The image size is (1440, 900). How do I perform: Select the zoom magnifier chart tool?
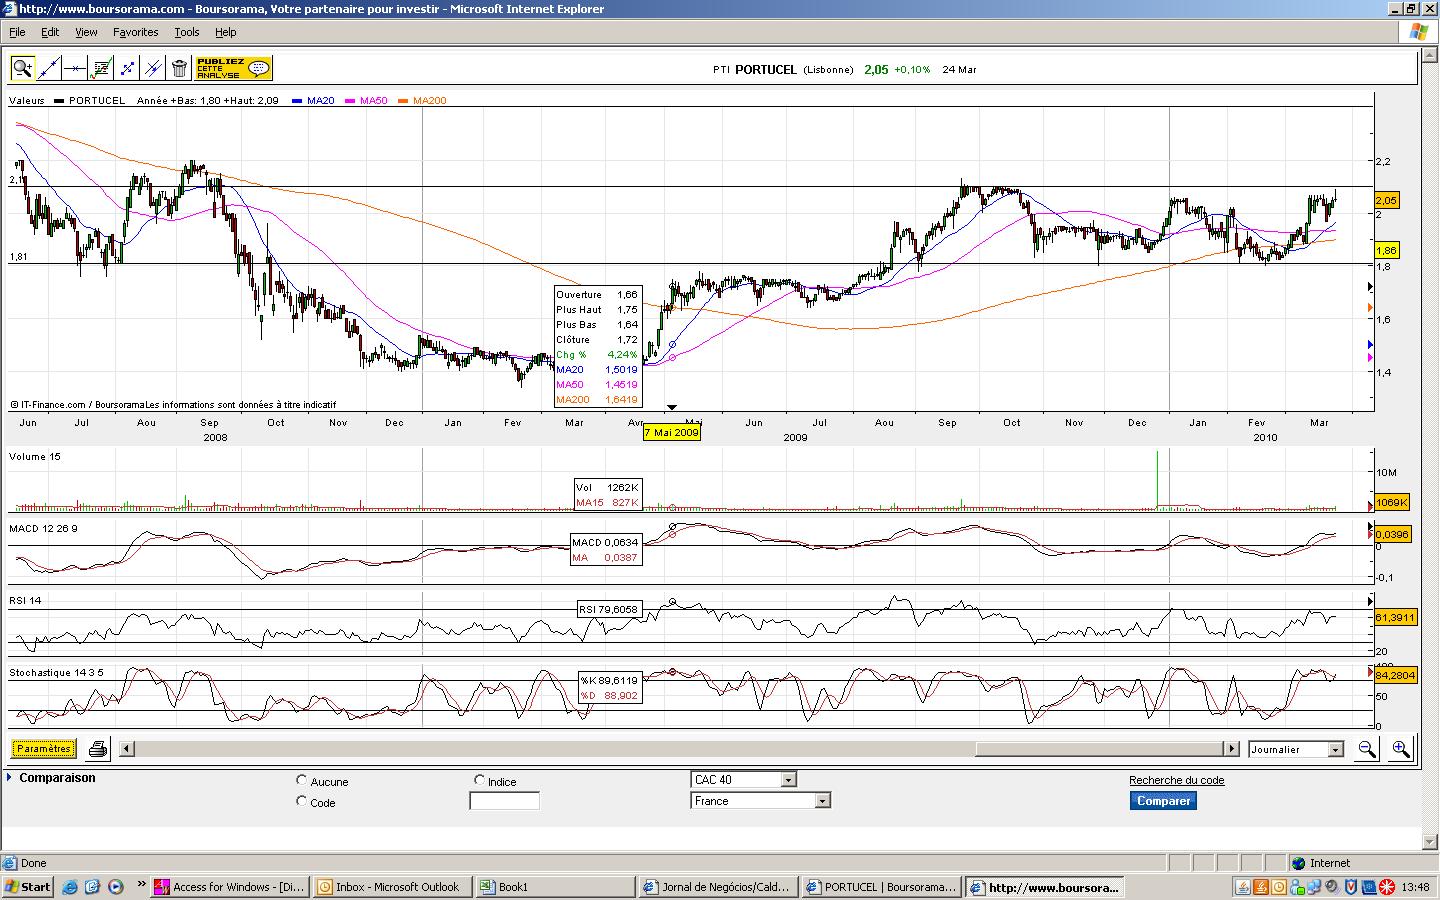(23, 68)
